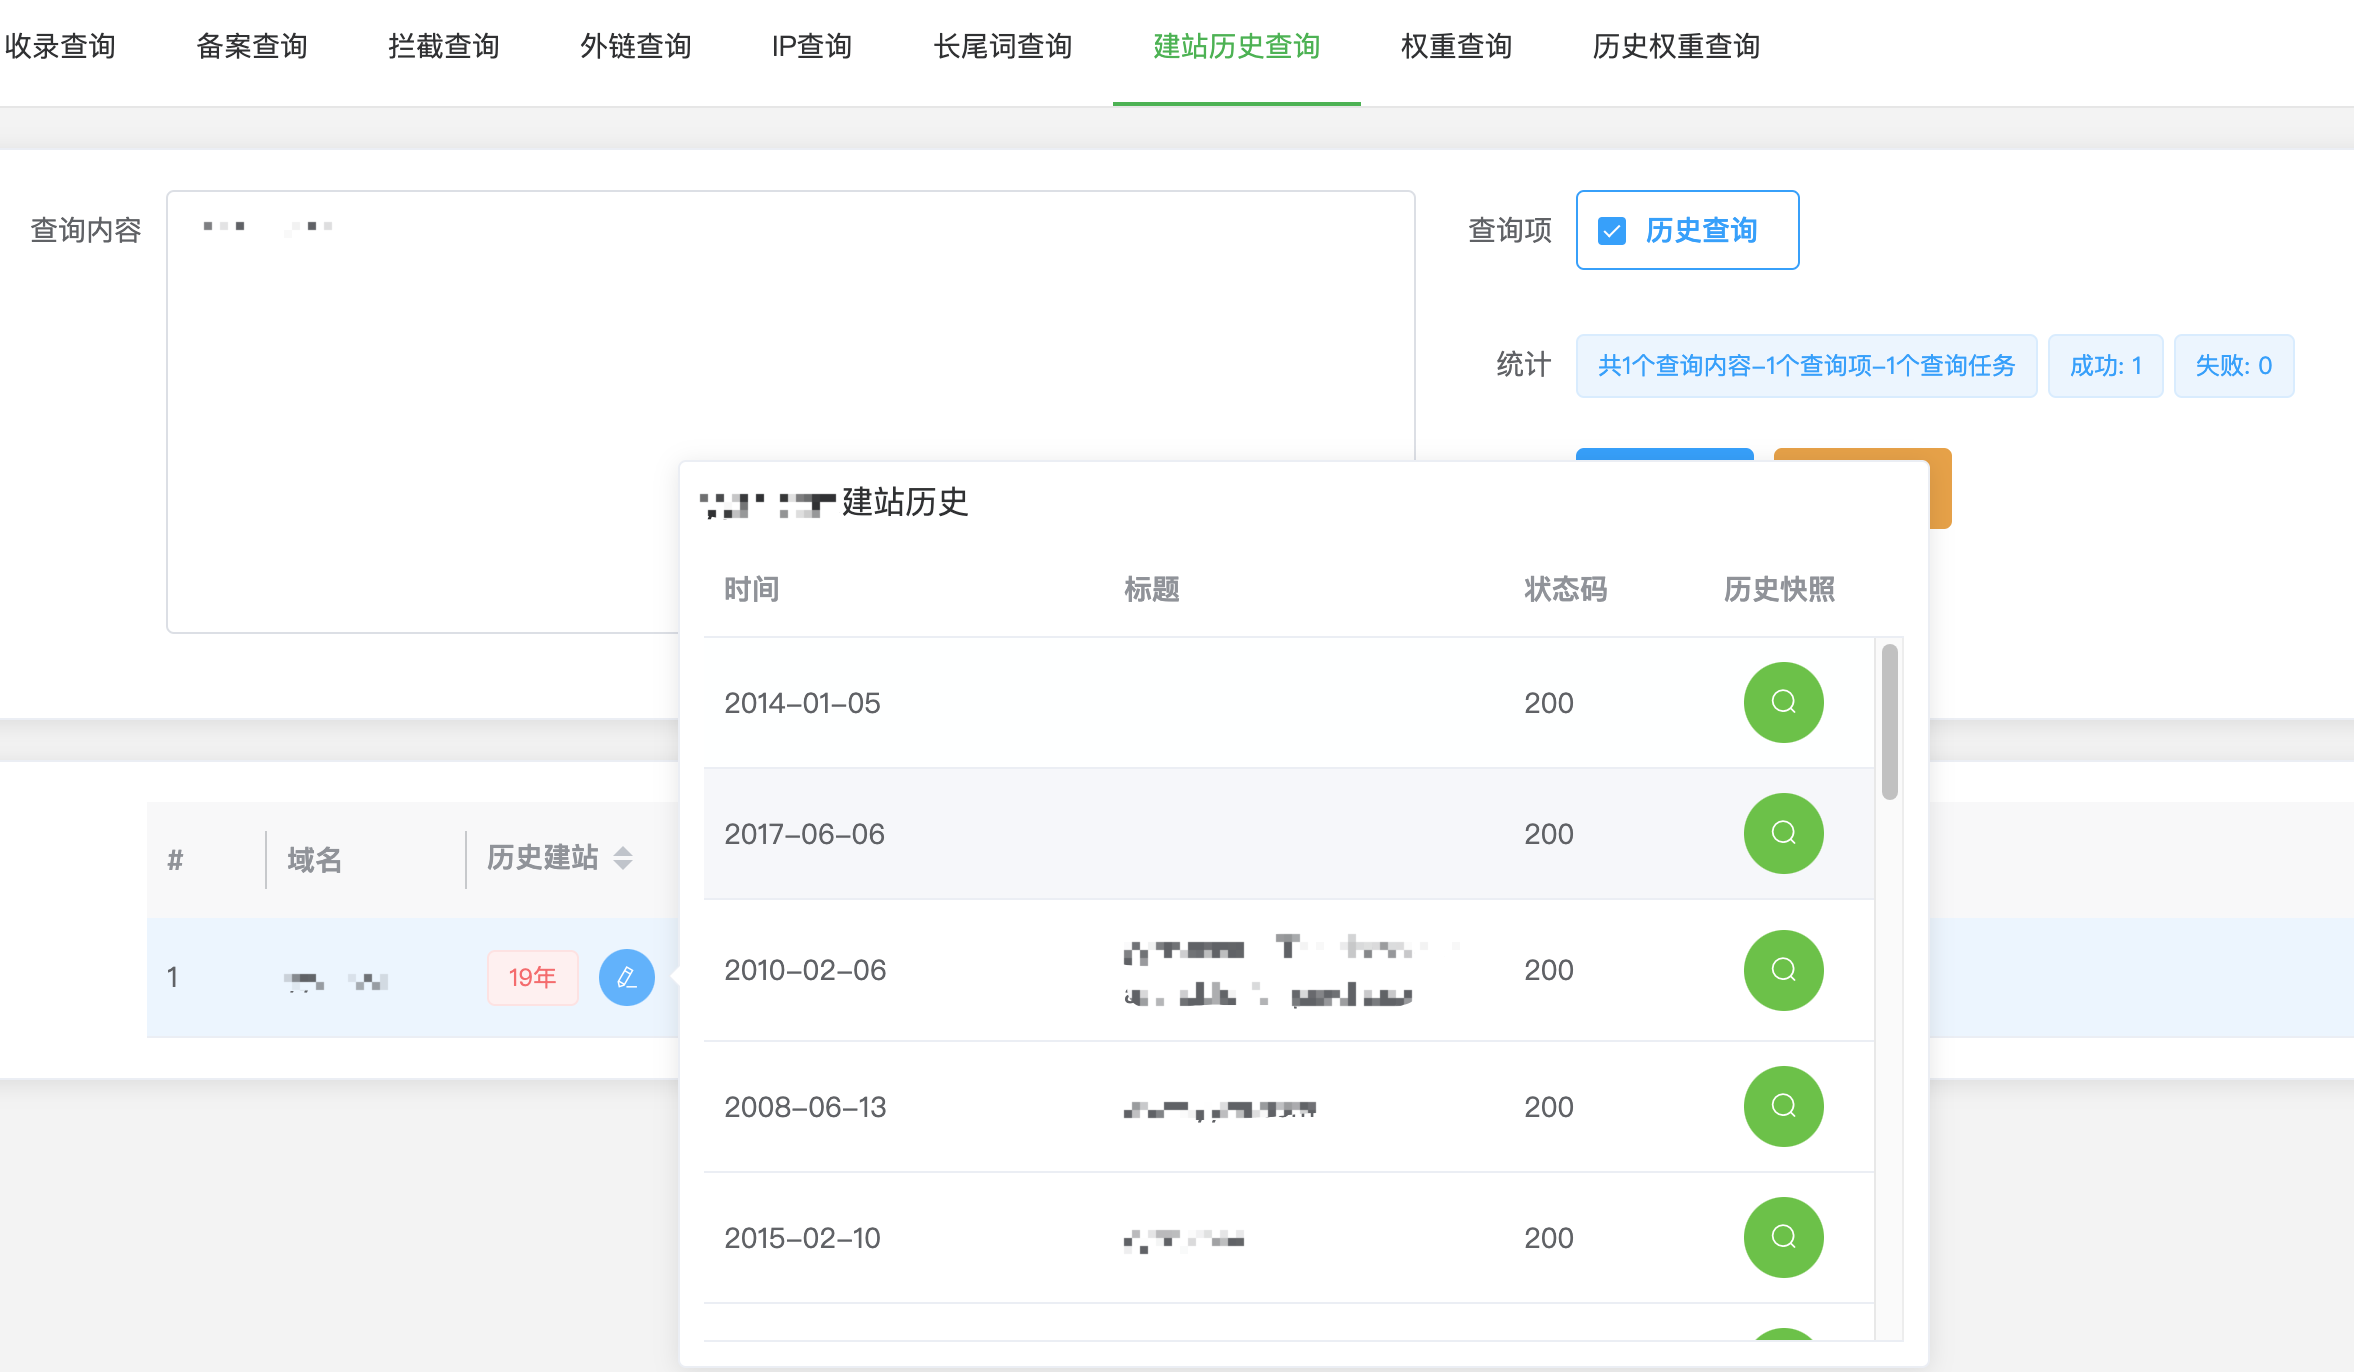Click status code 200 in 2014-01-05 row

(x=1549, y=703)
